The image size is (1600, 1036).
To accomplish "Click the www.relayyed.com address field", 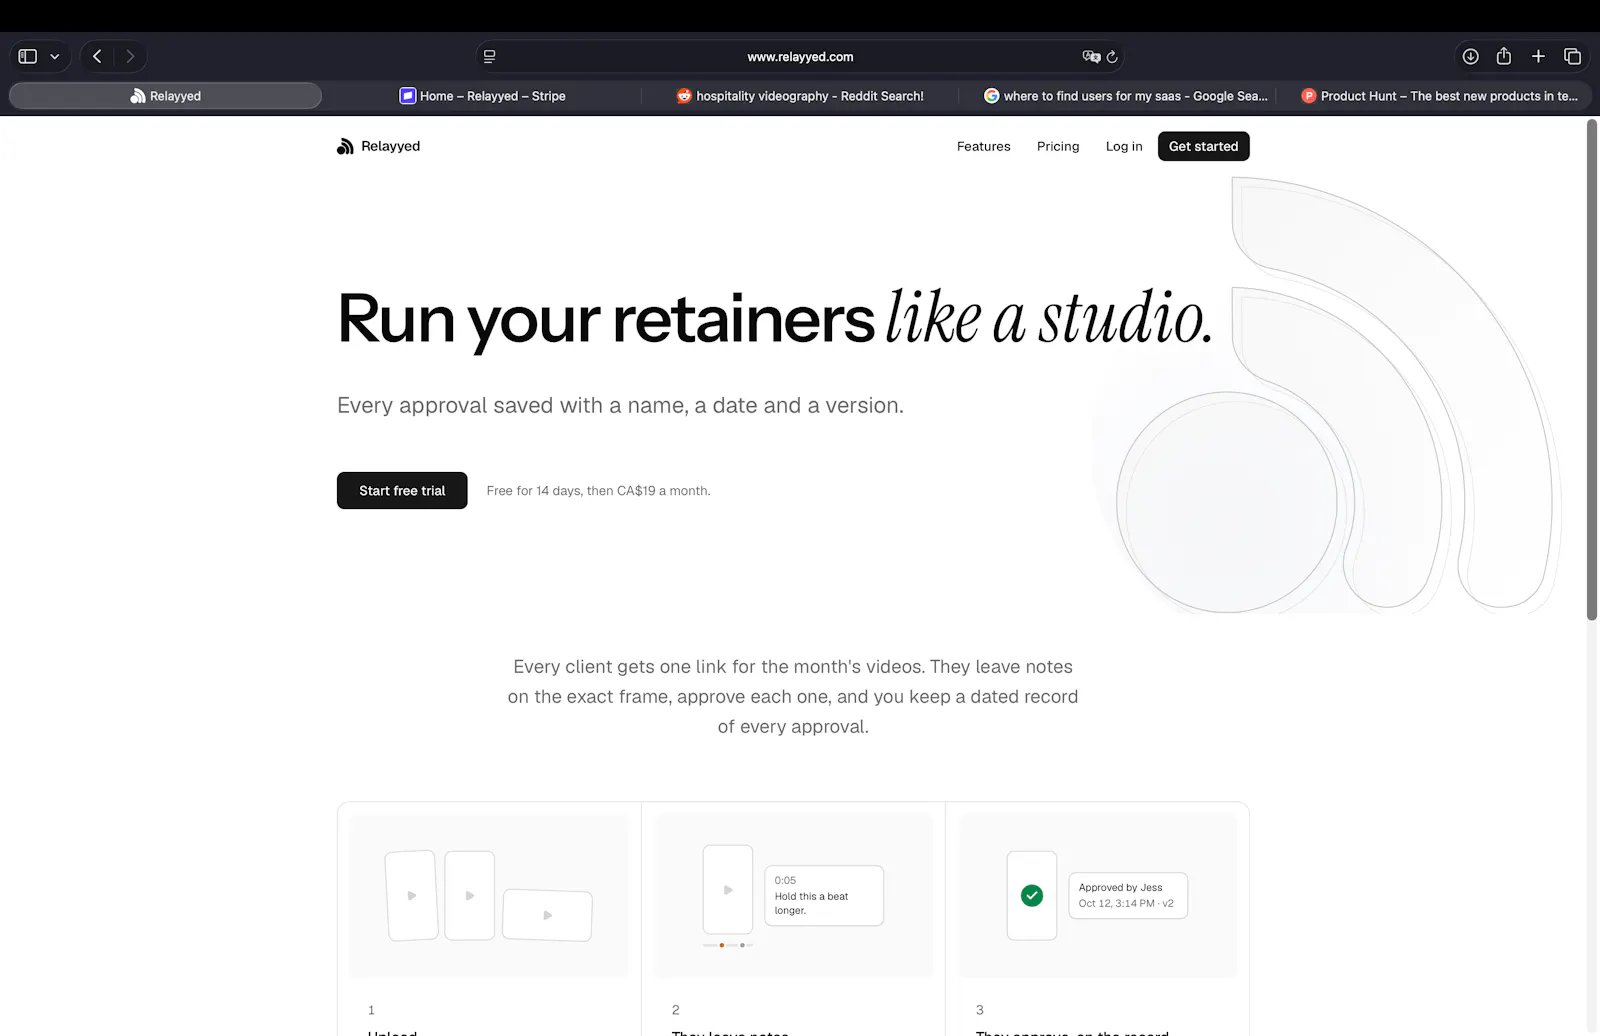I will [x=800, y=57].
